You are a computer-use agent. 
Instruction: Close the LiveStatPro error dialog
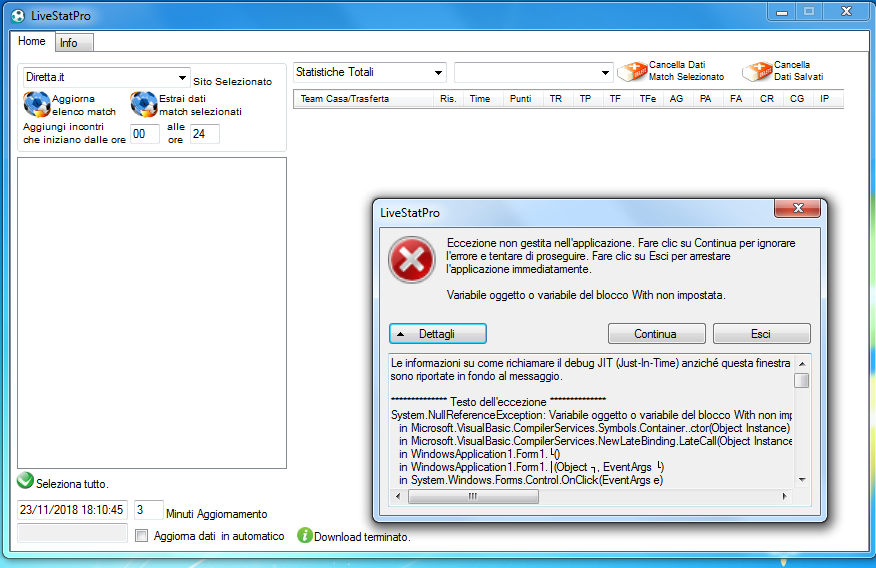pos(798,208)
